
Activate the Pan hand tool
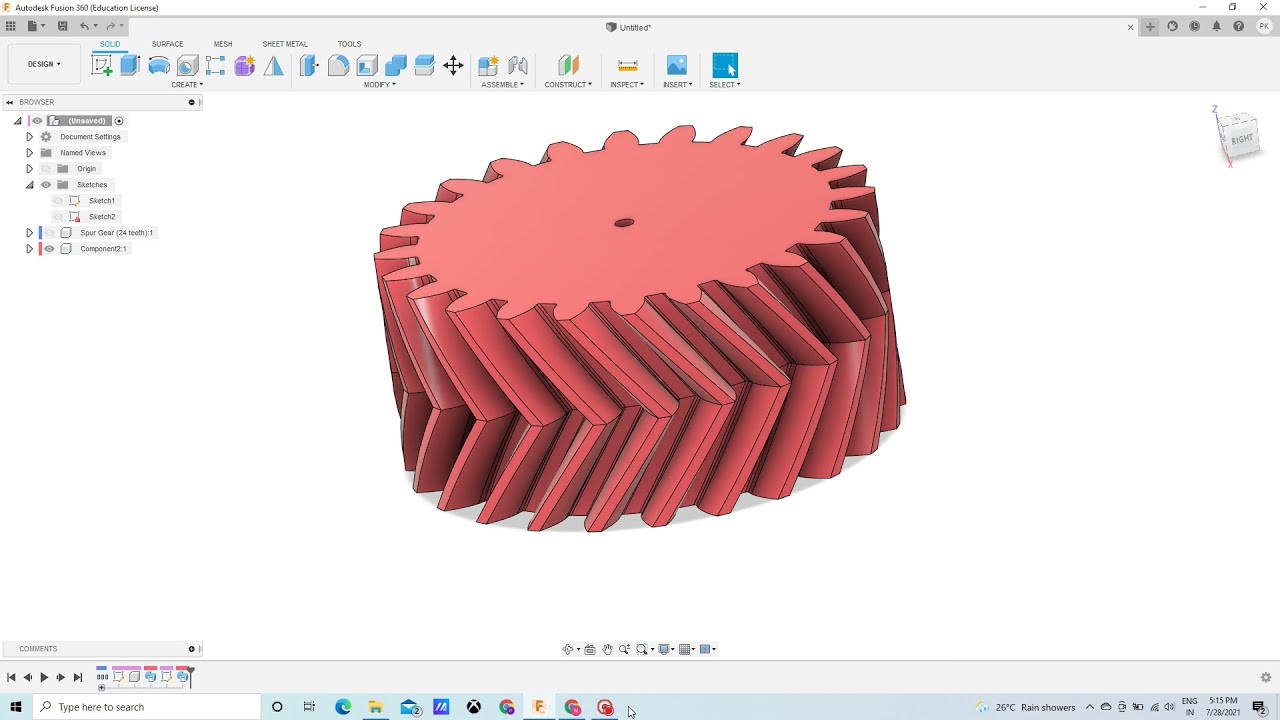click(607, 649)
